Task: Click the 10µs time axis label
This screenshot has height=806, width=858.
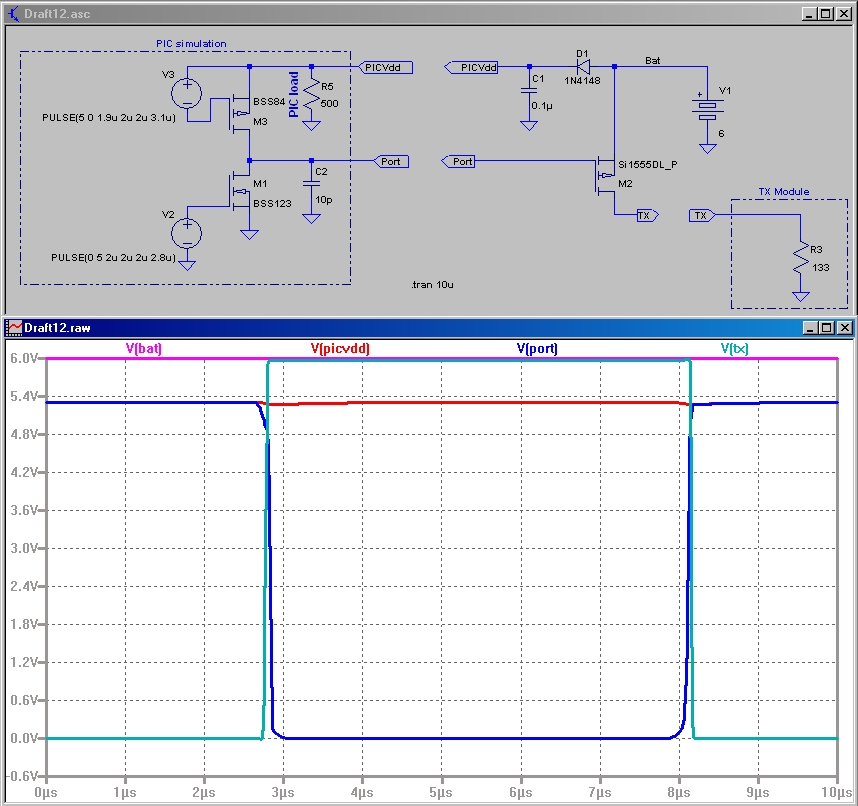Action: click(x=836, y=792)
